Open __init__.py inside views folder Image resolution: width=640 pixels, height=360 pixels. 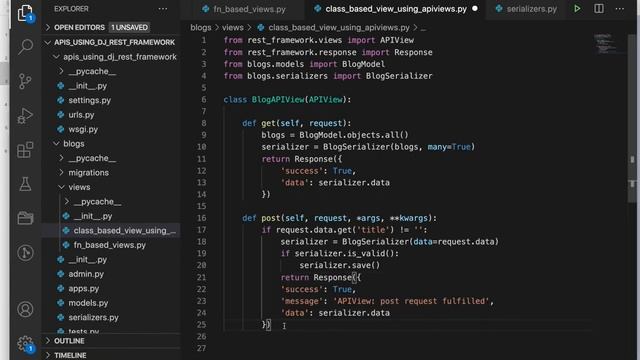tap(93, 216)
